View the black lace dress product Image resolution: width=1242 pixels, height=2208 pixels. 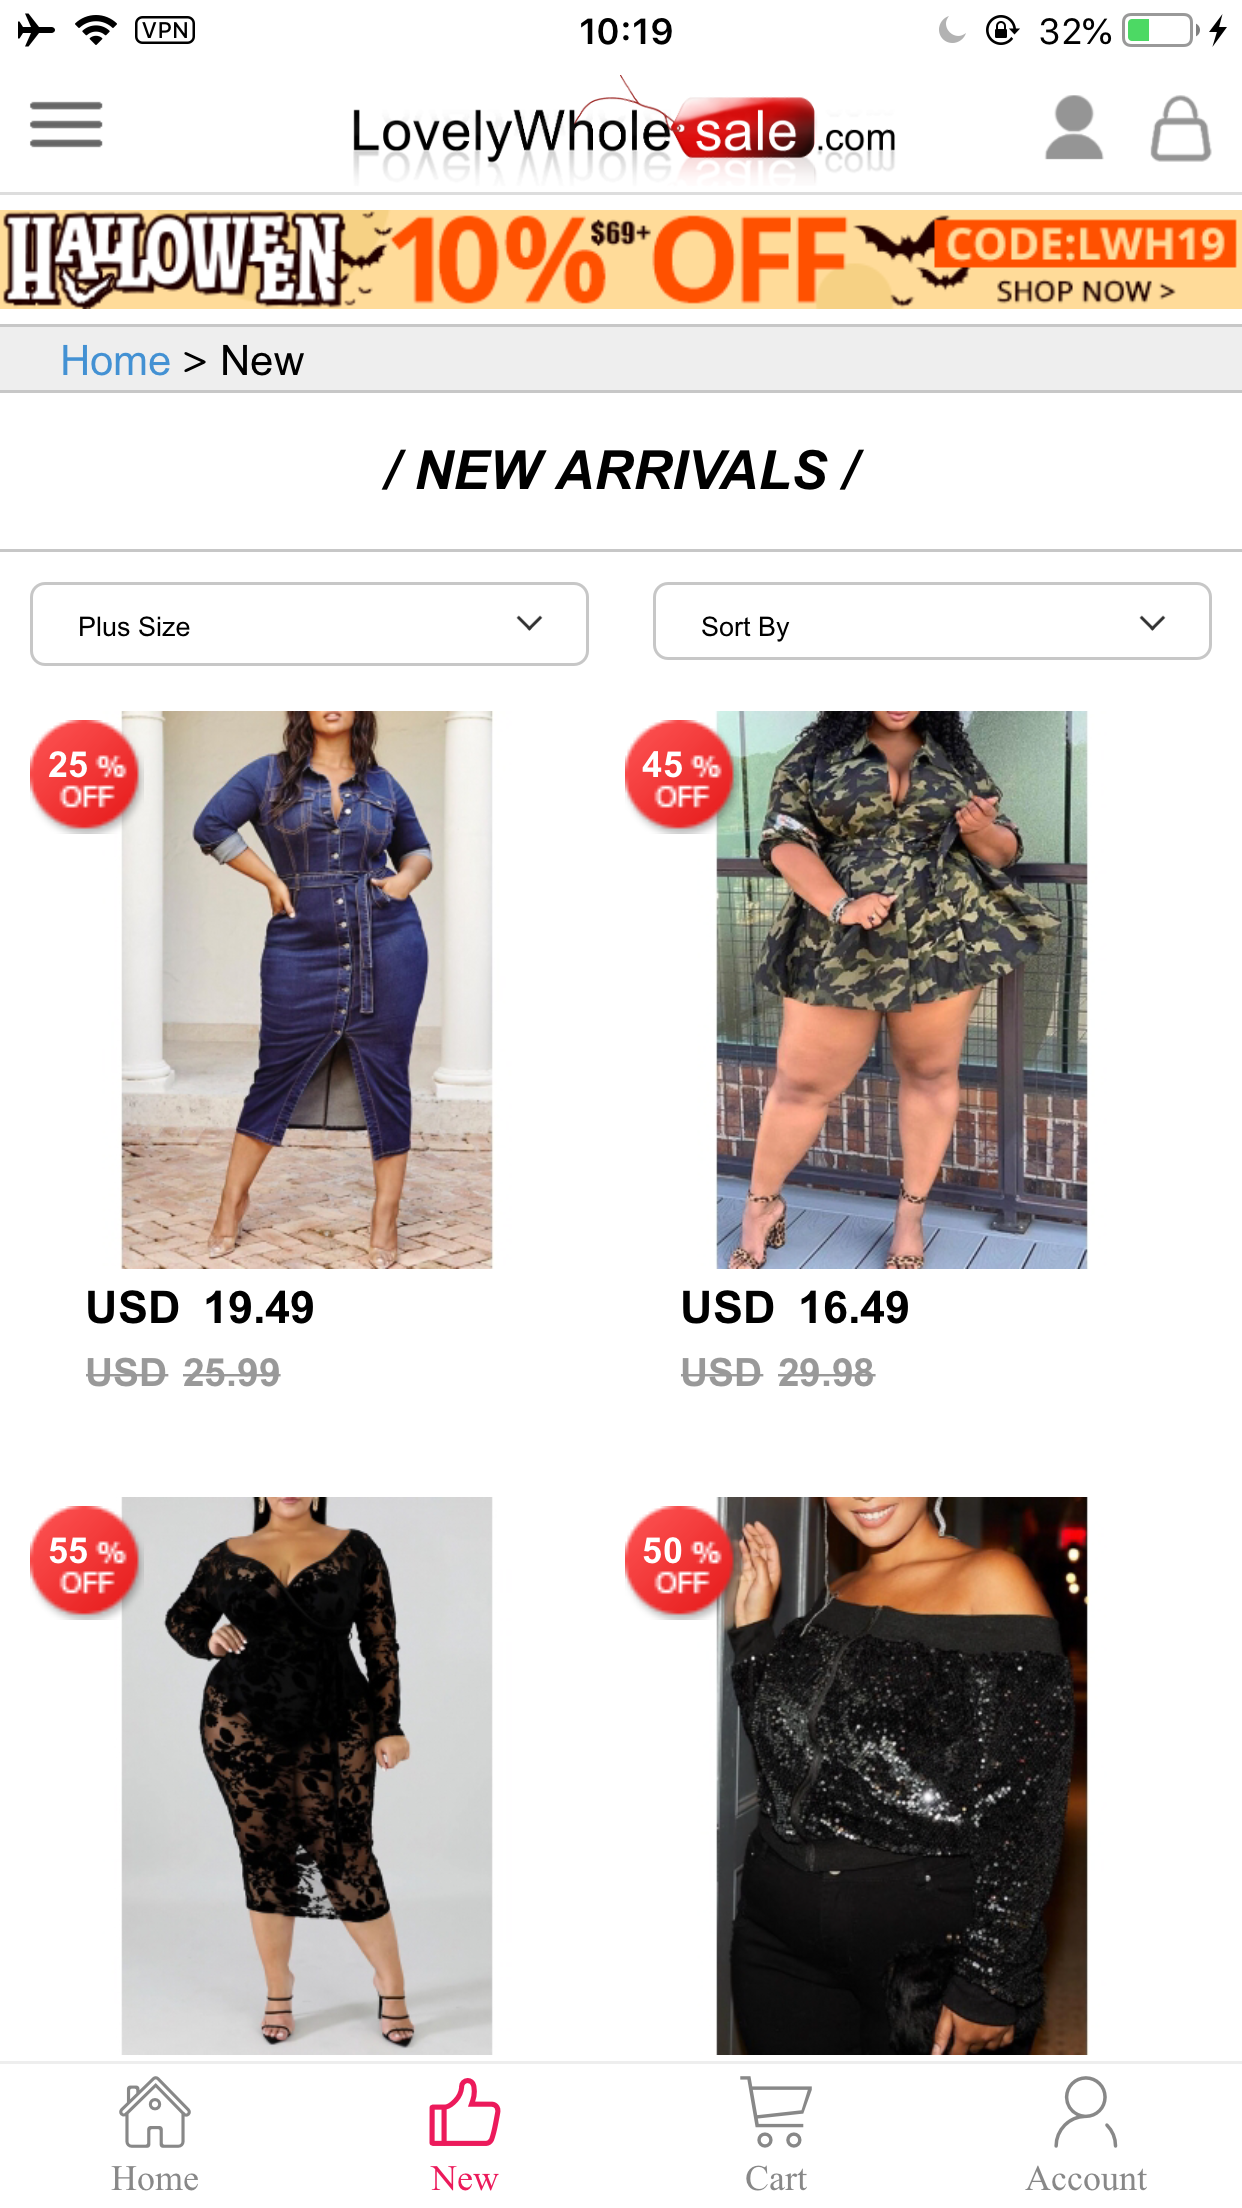pos(306,1775)
